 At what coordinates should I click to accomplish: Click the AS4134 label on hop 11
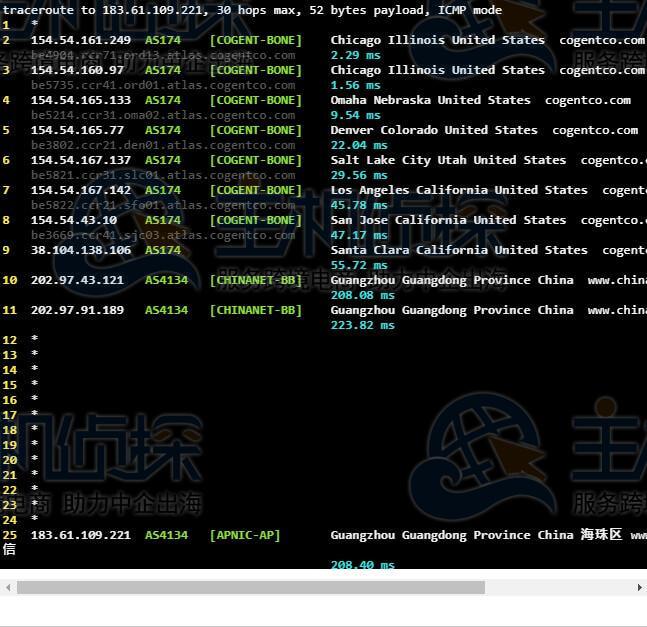[166, 310]
